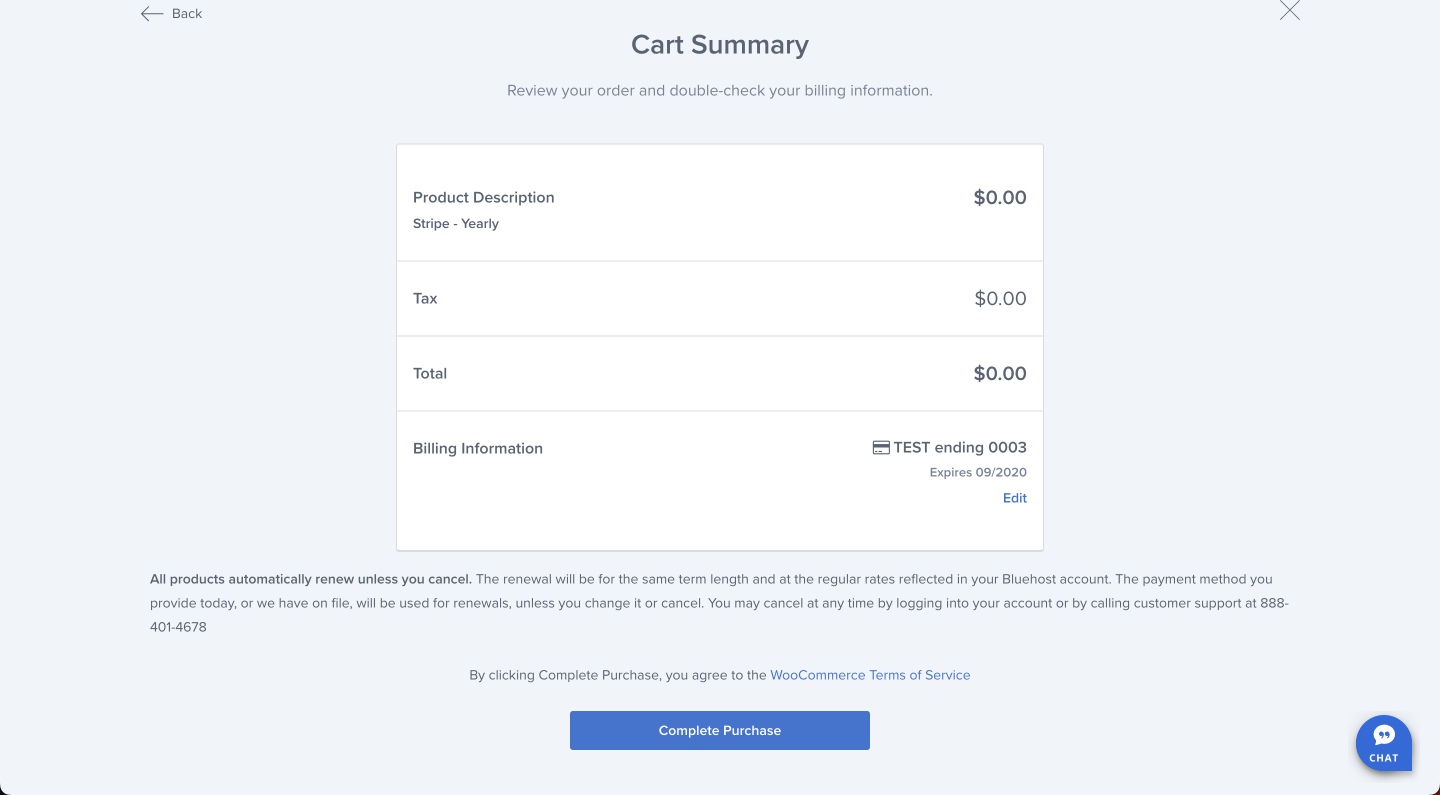The image size is (1440, 795).
Task: Close the cart summary with the X
Action: pos(1290,11)
